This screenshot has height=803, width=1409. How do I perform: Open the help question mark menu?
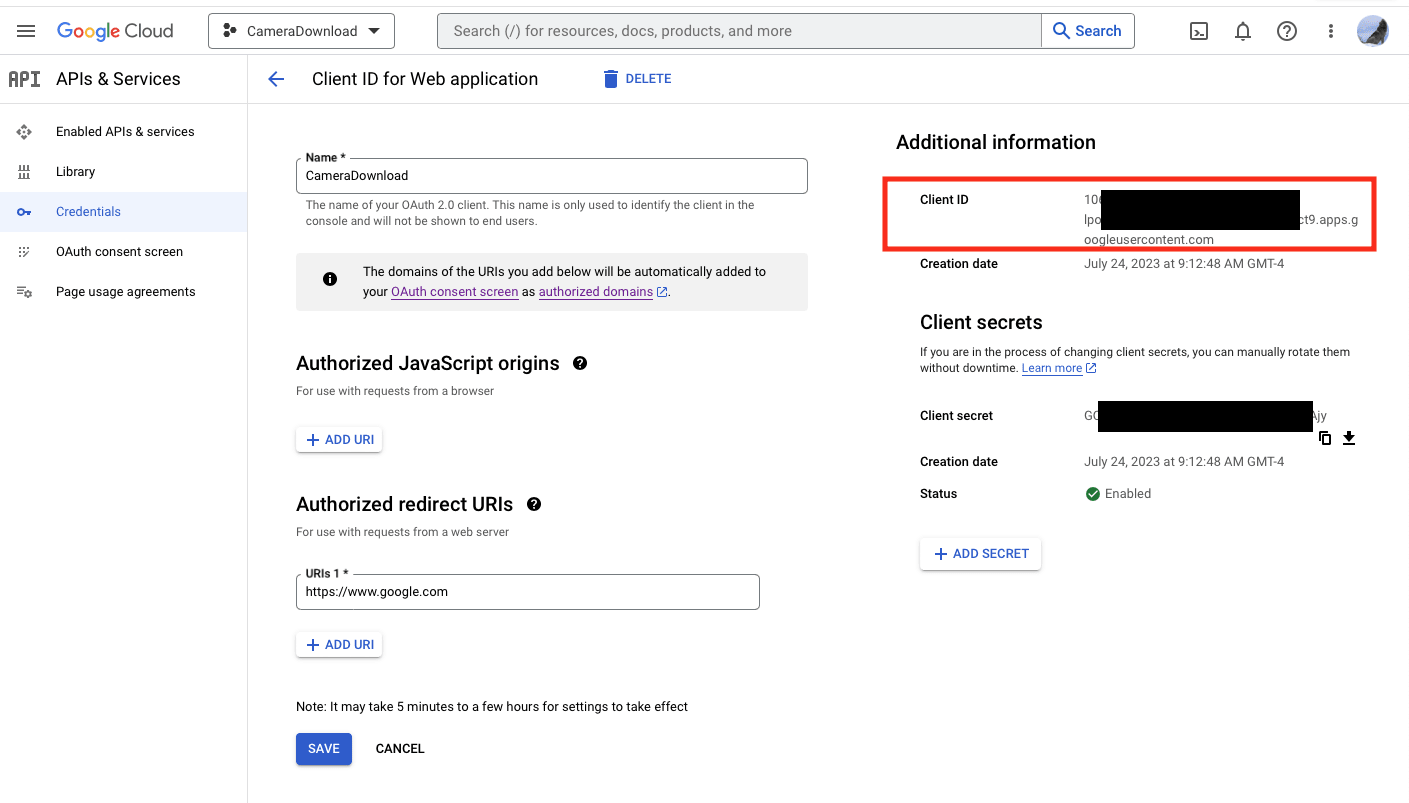click(1287, 31)
